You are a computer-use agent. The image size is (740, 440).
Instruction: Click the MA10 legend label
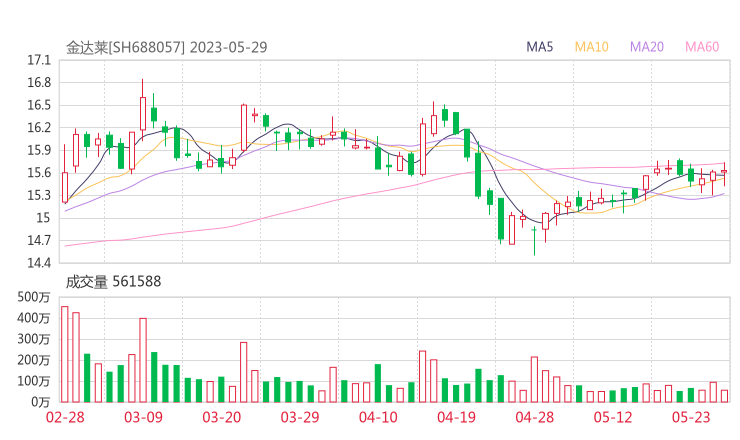pos(591,47)
